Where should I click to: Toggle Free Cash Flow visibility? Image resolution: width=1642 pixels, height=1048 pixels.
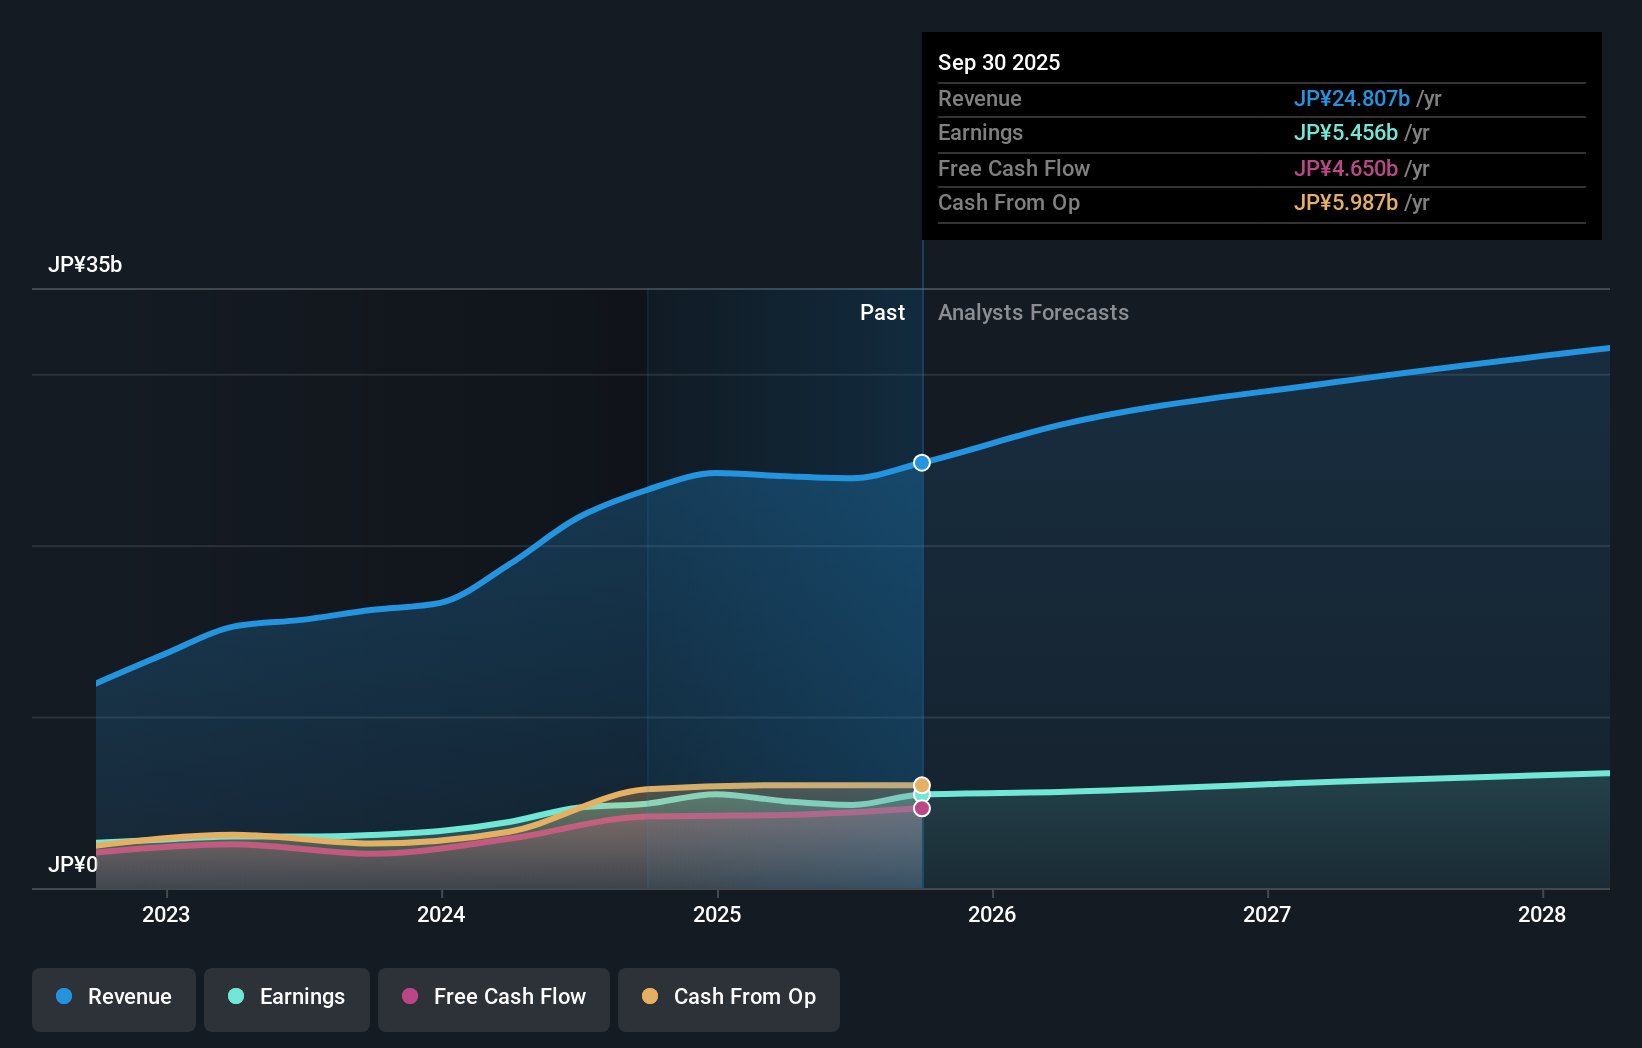pyautogui.click(x=493, y=997)
